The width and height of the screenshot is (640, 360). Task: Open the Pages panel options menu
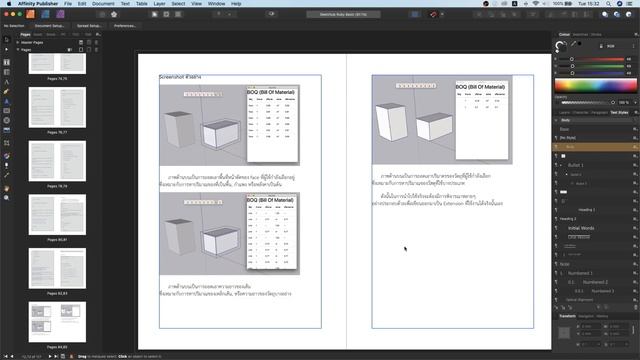pyautogui.click(x=98, y=35)
